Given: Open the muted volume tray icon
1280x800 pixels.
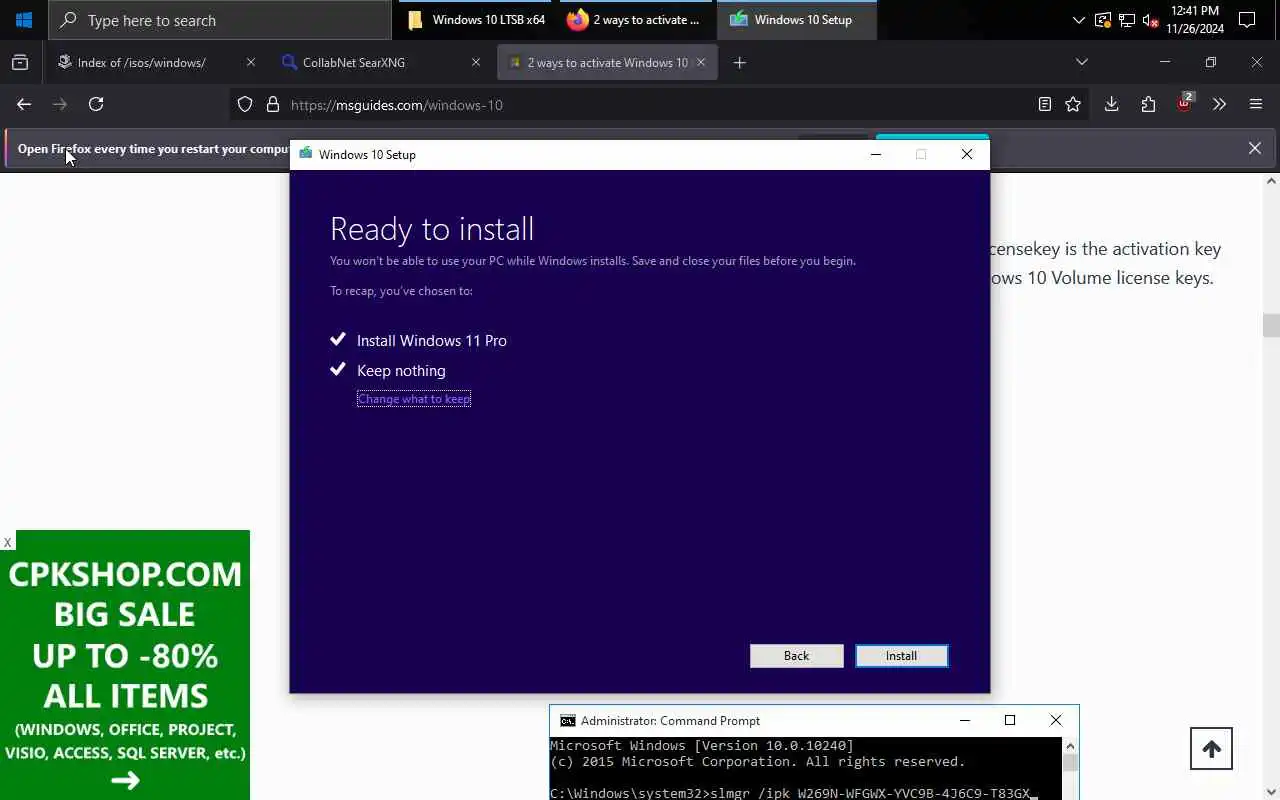Looking at the screenshot, I should click(1150, 20).
